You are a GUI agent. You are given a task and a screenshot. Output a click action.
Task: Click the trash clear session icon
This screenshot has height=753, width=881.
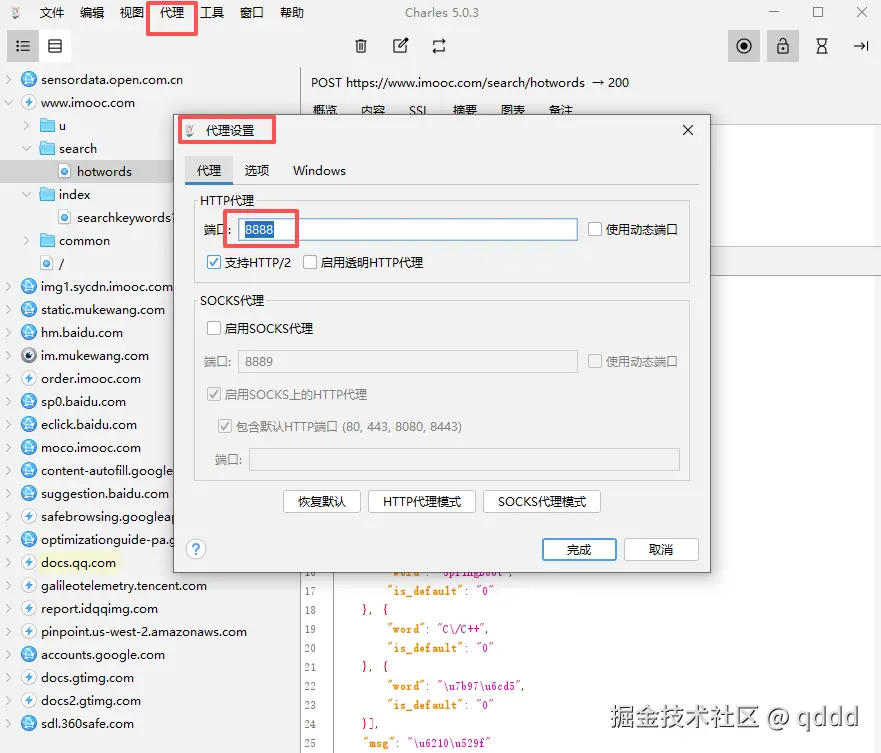pyautogui.click(x=361, y=46)
